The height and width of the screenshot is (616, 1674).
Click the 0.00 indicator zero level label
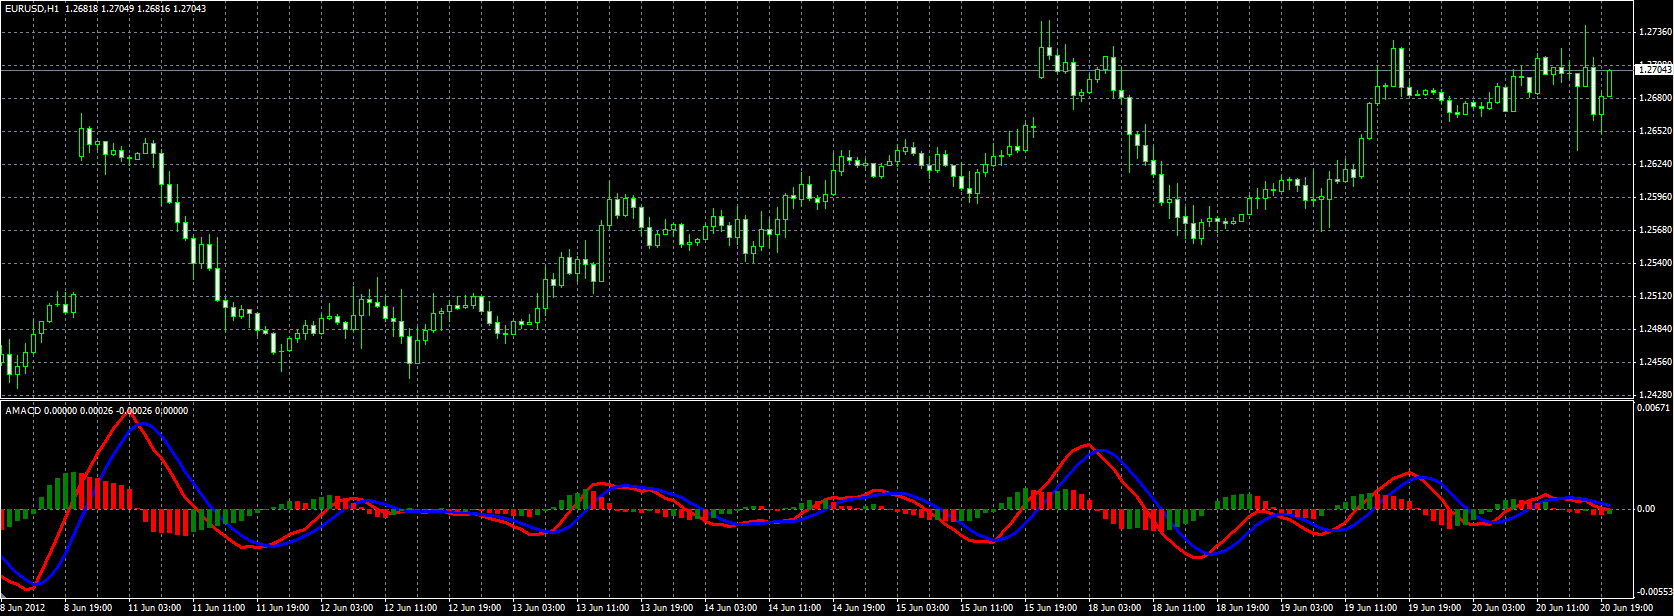coord(1646,508)
